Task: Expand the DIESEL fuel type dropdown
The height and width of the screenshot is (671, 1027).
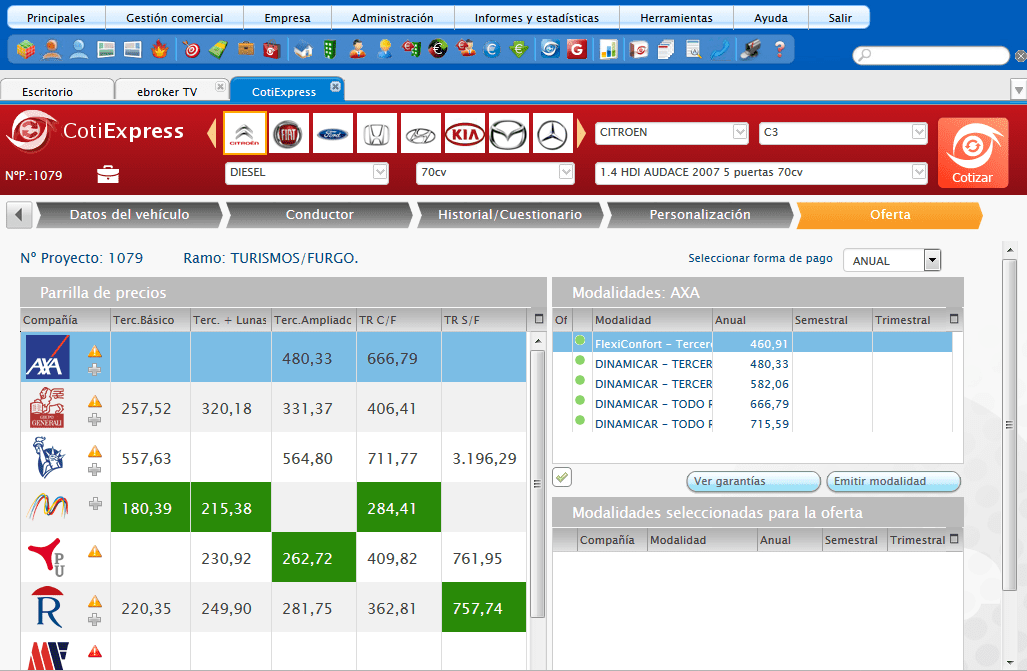Action: click(x=380, y=172)
